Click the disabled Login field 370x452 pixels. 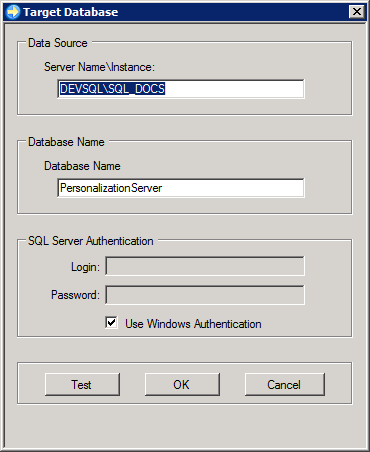pos(205,266)
